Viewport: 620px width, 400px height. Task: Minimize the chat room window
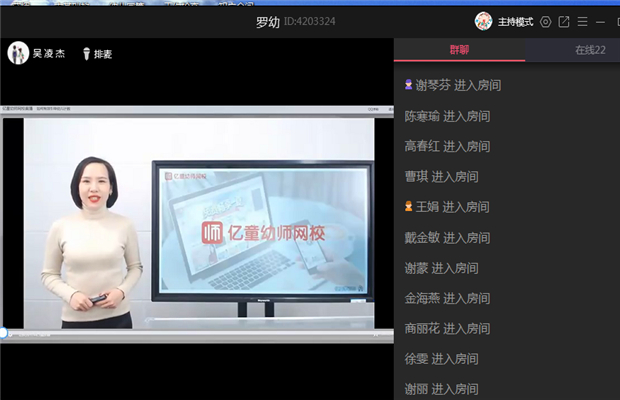pyautogui.click(x=601, y=21)
